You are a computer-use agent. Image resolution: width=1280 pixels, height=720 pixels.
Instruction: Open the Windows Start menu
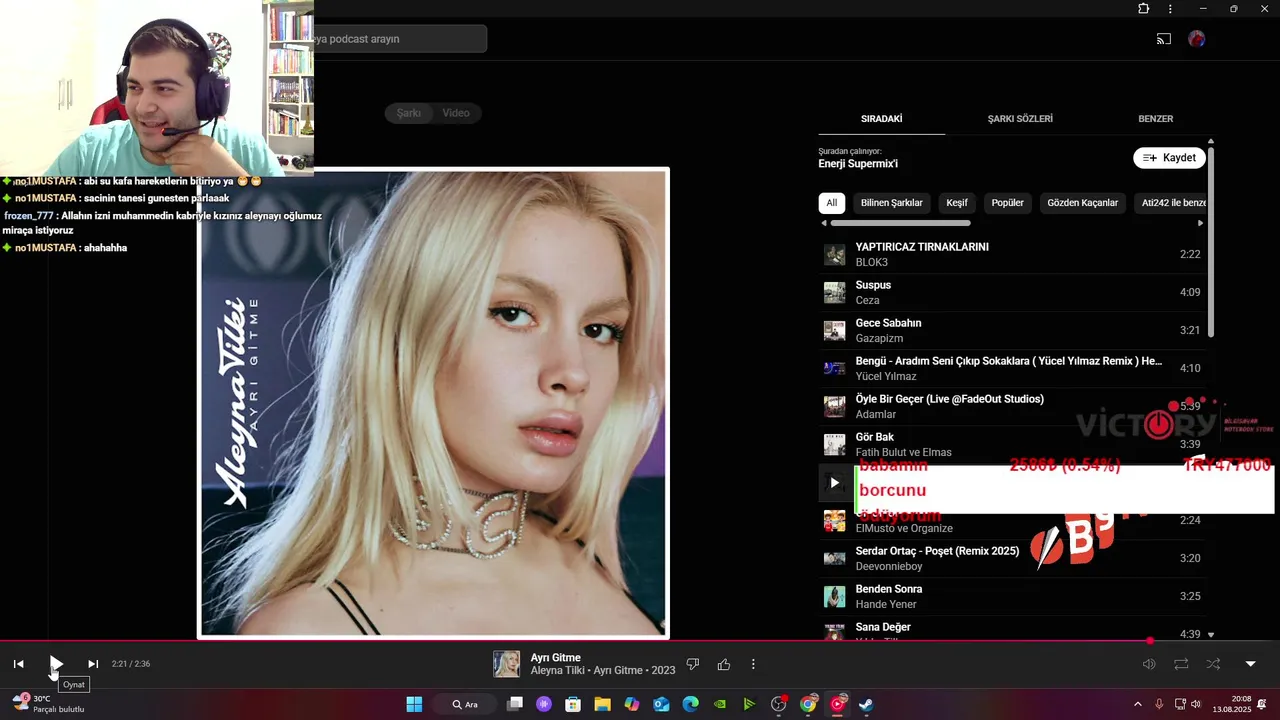pos(414,704)
